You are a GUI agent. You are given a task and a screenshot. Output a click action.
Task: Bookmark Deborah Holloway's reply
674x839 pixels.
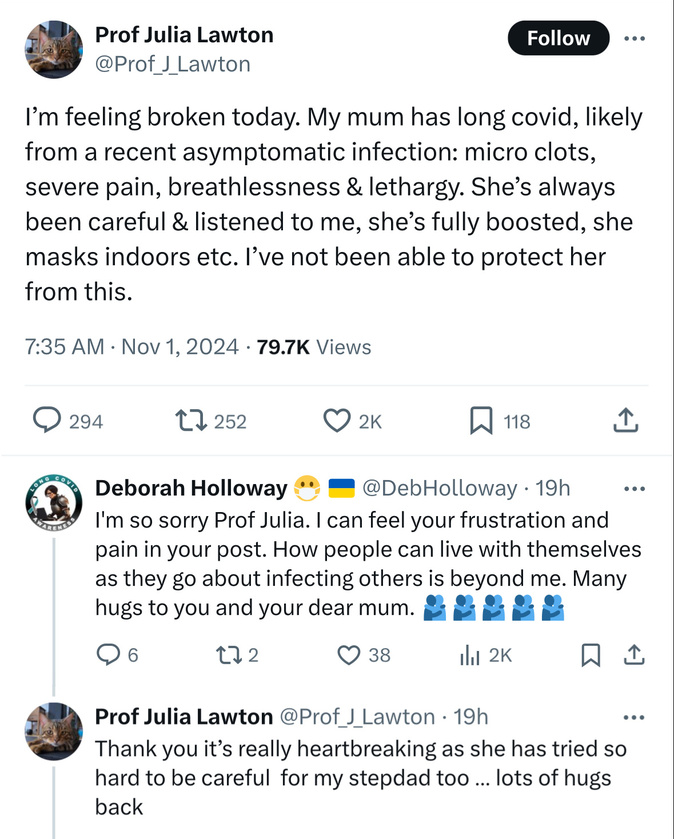591,655
